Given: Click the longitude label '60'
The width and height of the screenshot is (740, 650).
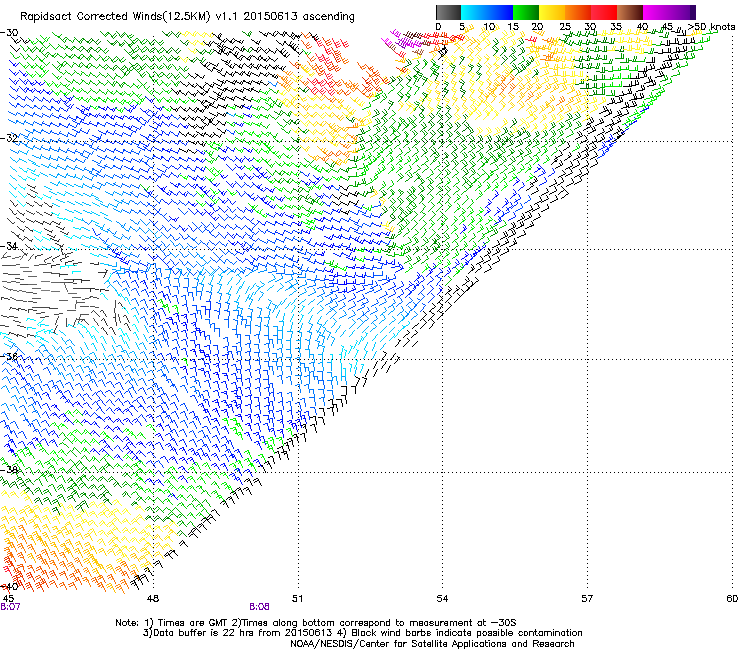Looking at the screenshot, I should (x=732, y=599).
